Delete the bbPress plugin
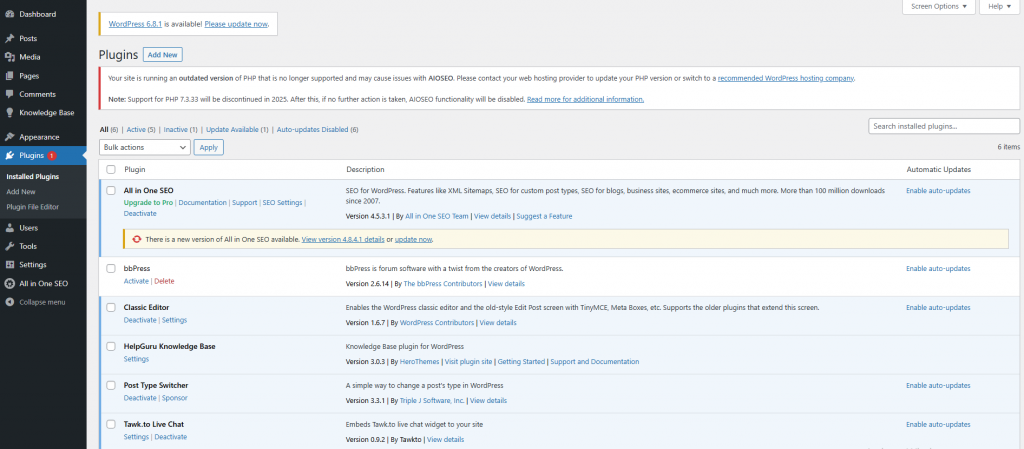Image resolution: width=1024 pixels, height=449 pixels. 165,281
